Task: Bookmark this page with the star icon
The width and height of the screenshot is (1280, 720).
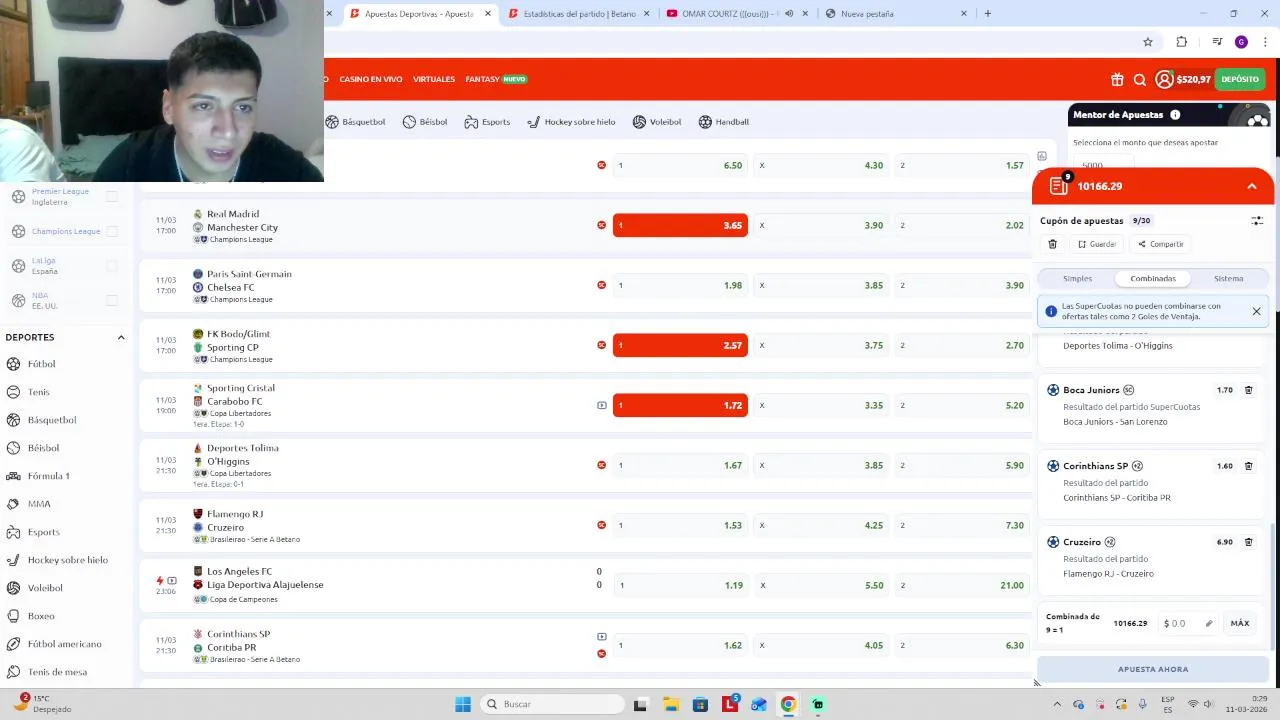Action: pyautogui.click(x=1148, y=42)
